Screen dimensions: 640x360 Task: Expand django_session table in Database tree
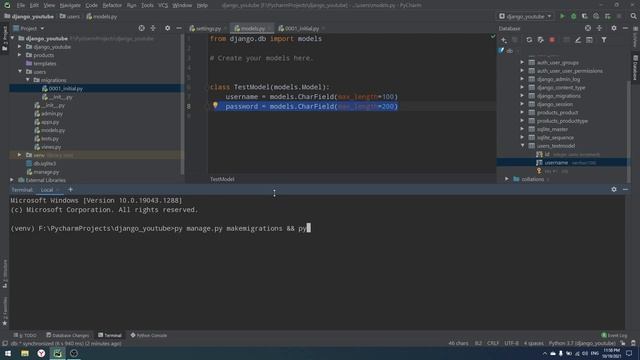522,104
